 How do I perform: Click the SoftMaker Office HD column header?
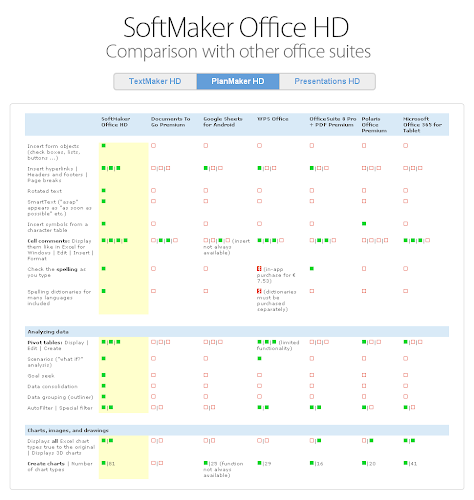click(116, 122)
